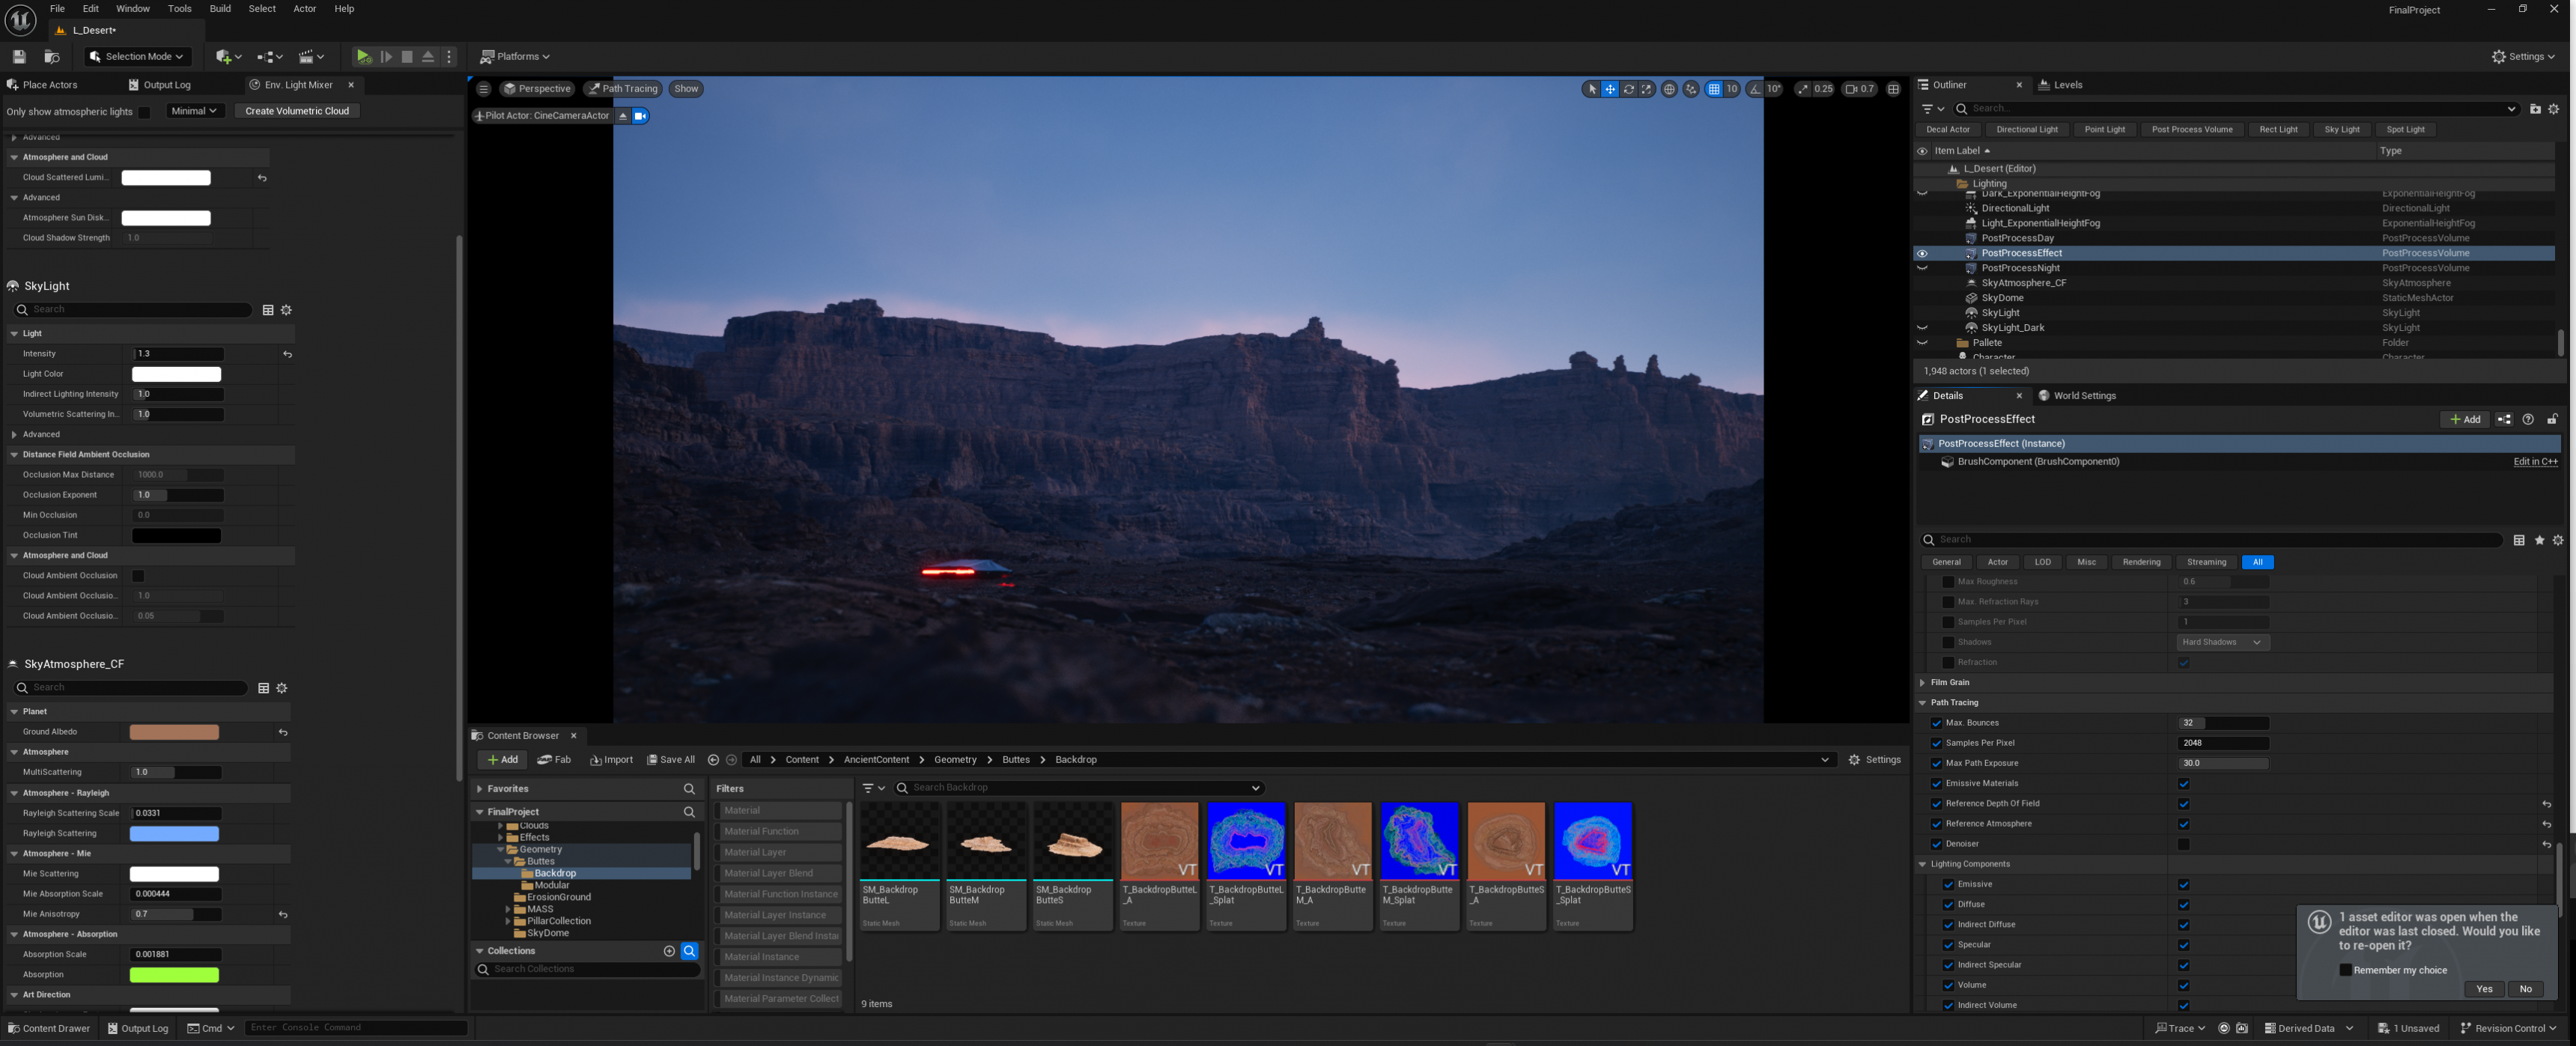Screen dimensions: 2576x1046
Task: Open documentation help icon in Details panel
Action: [x=2528, y=420]
